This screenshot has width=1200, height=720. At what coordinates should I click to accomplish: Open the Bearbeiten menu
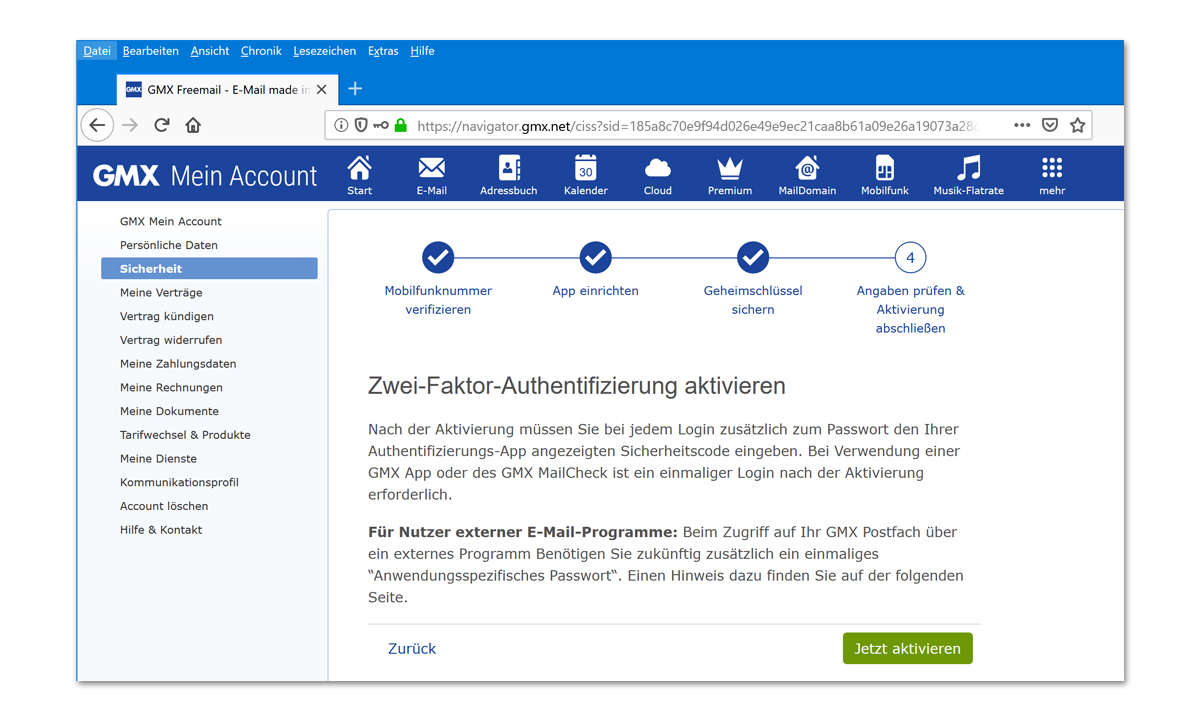click(151, 51)
